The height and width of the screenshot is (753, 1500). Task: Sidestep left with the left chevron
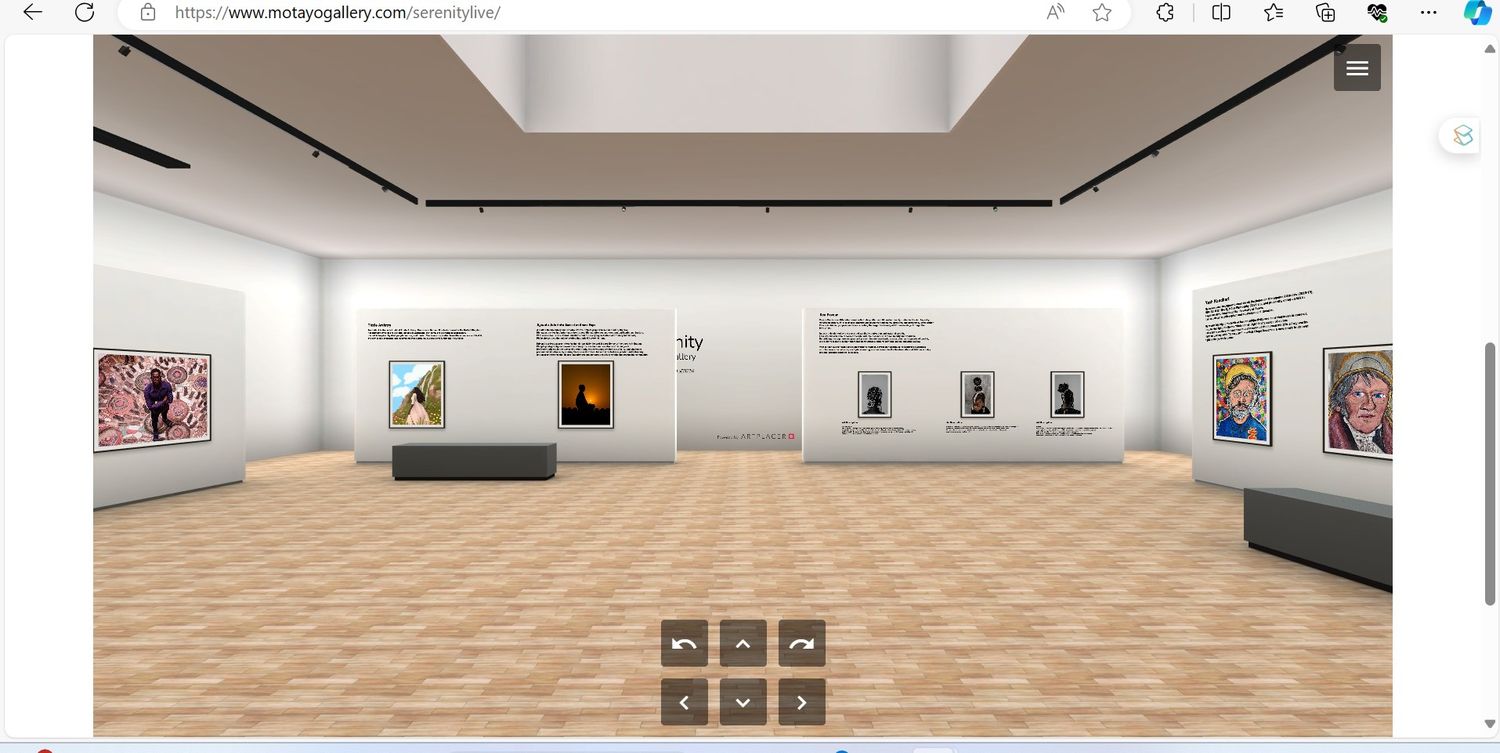click(684, 702)
